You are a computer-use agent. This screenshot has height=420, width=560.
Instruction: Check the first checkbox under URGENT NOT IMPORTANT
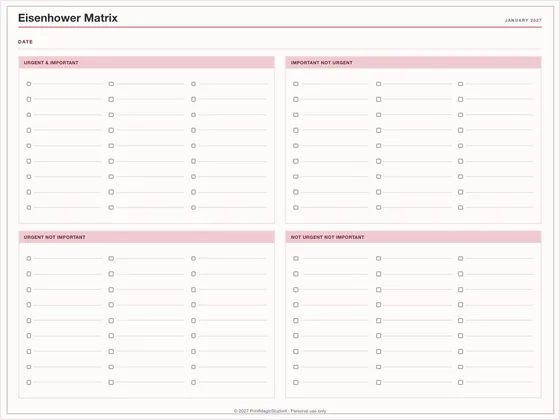coord(29,258)
